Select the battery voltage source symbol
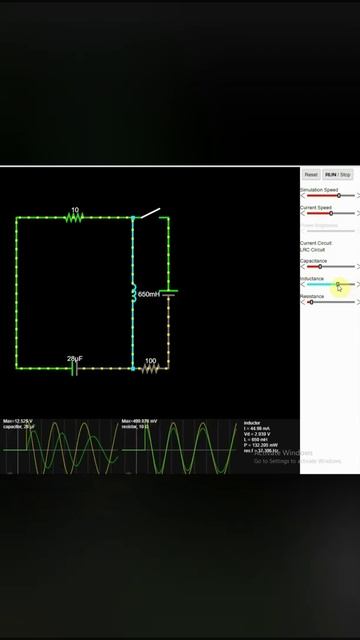 (169, 293)
